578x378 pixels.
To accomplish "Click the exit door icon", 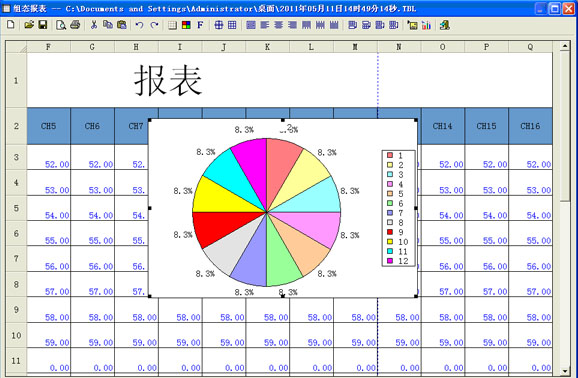I will (445, 25).
